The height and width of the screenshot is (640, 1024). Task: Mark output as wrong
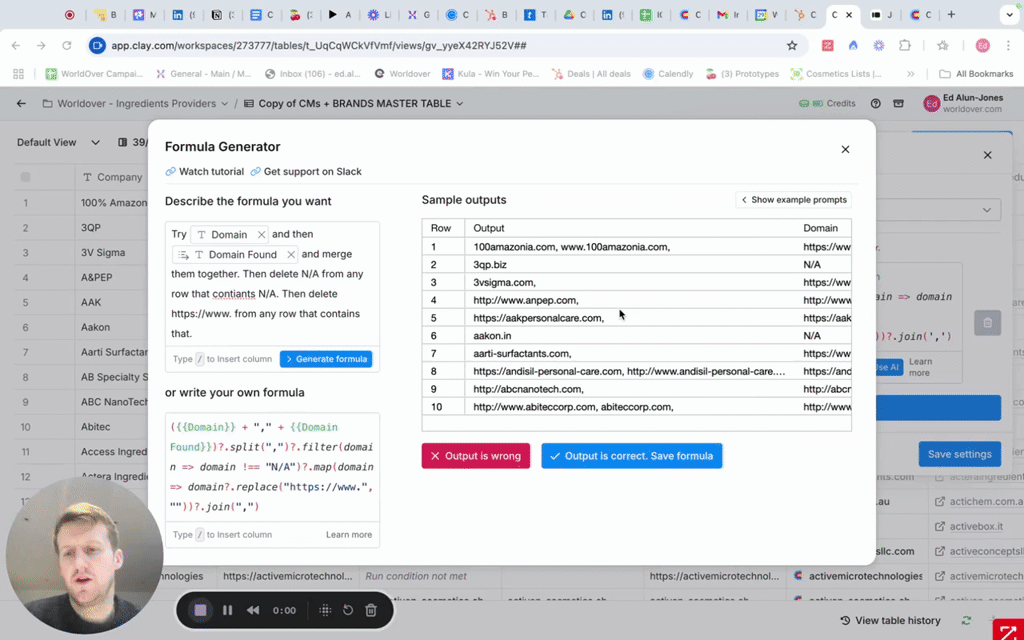tap(475, 456)
